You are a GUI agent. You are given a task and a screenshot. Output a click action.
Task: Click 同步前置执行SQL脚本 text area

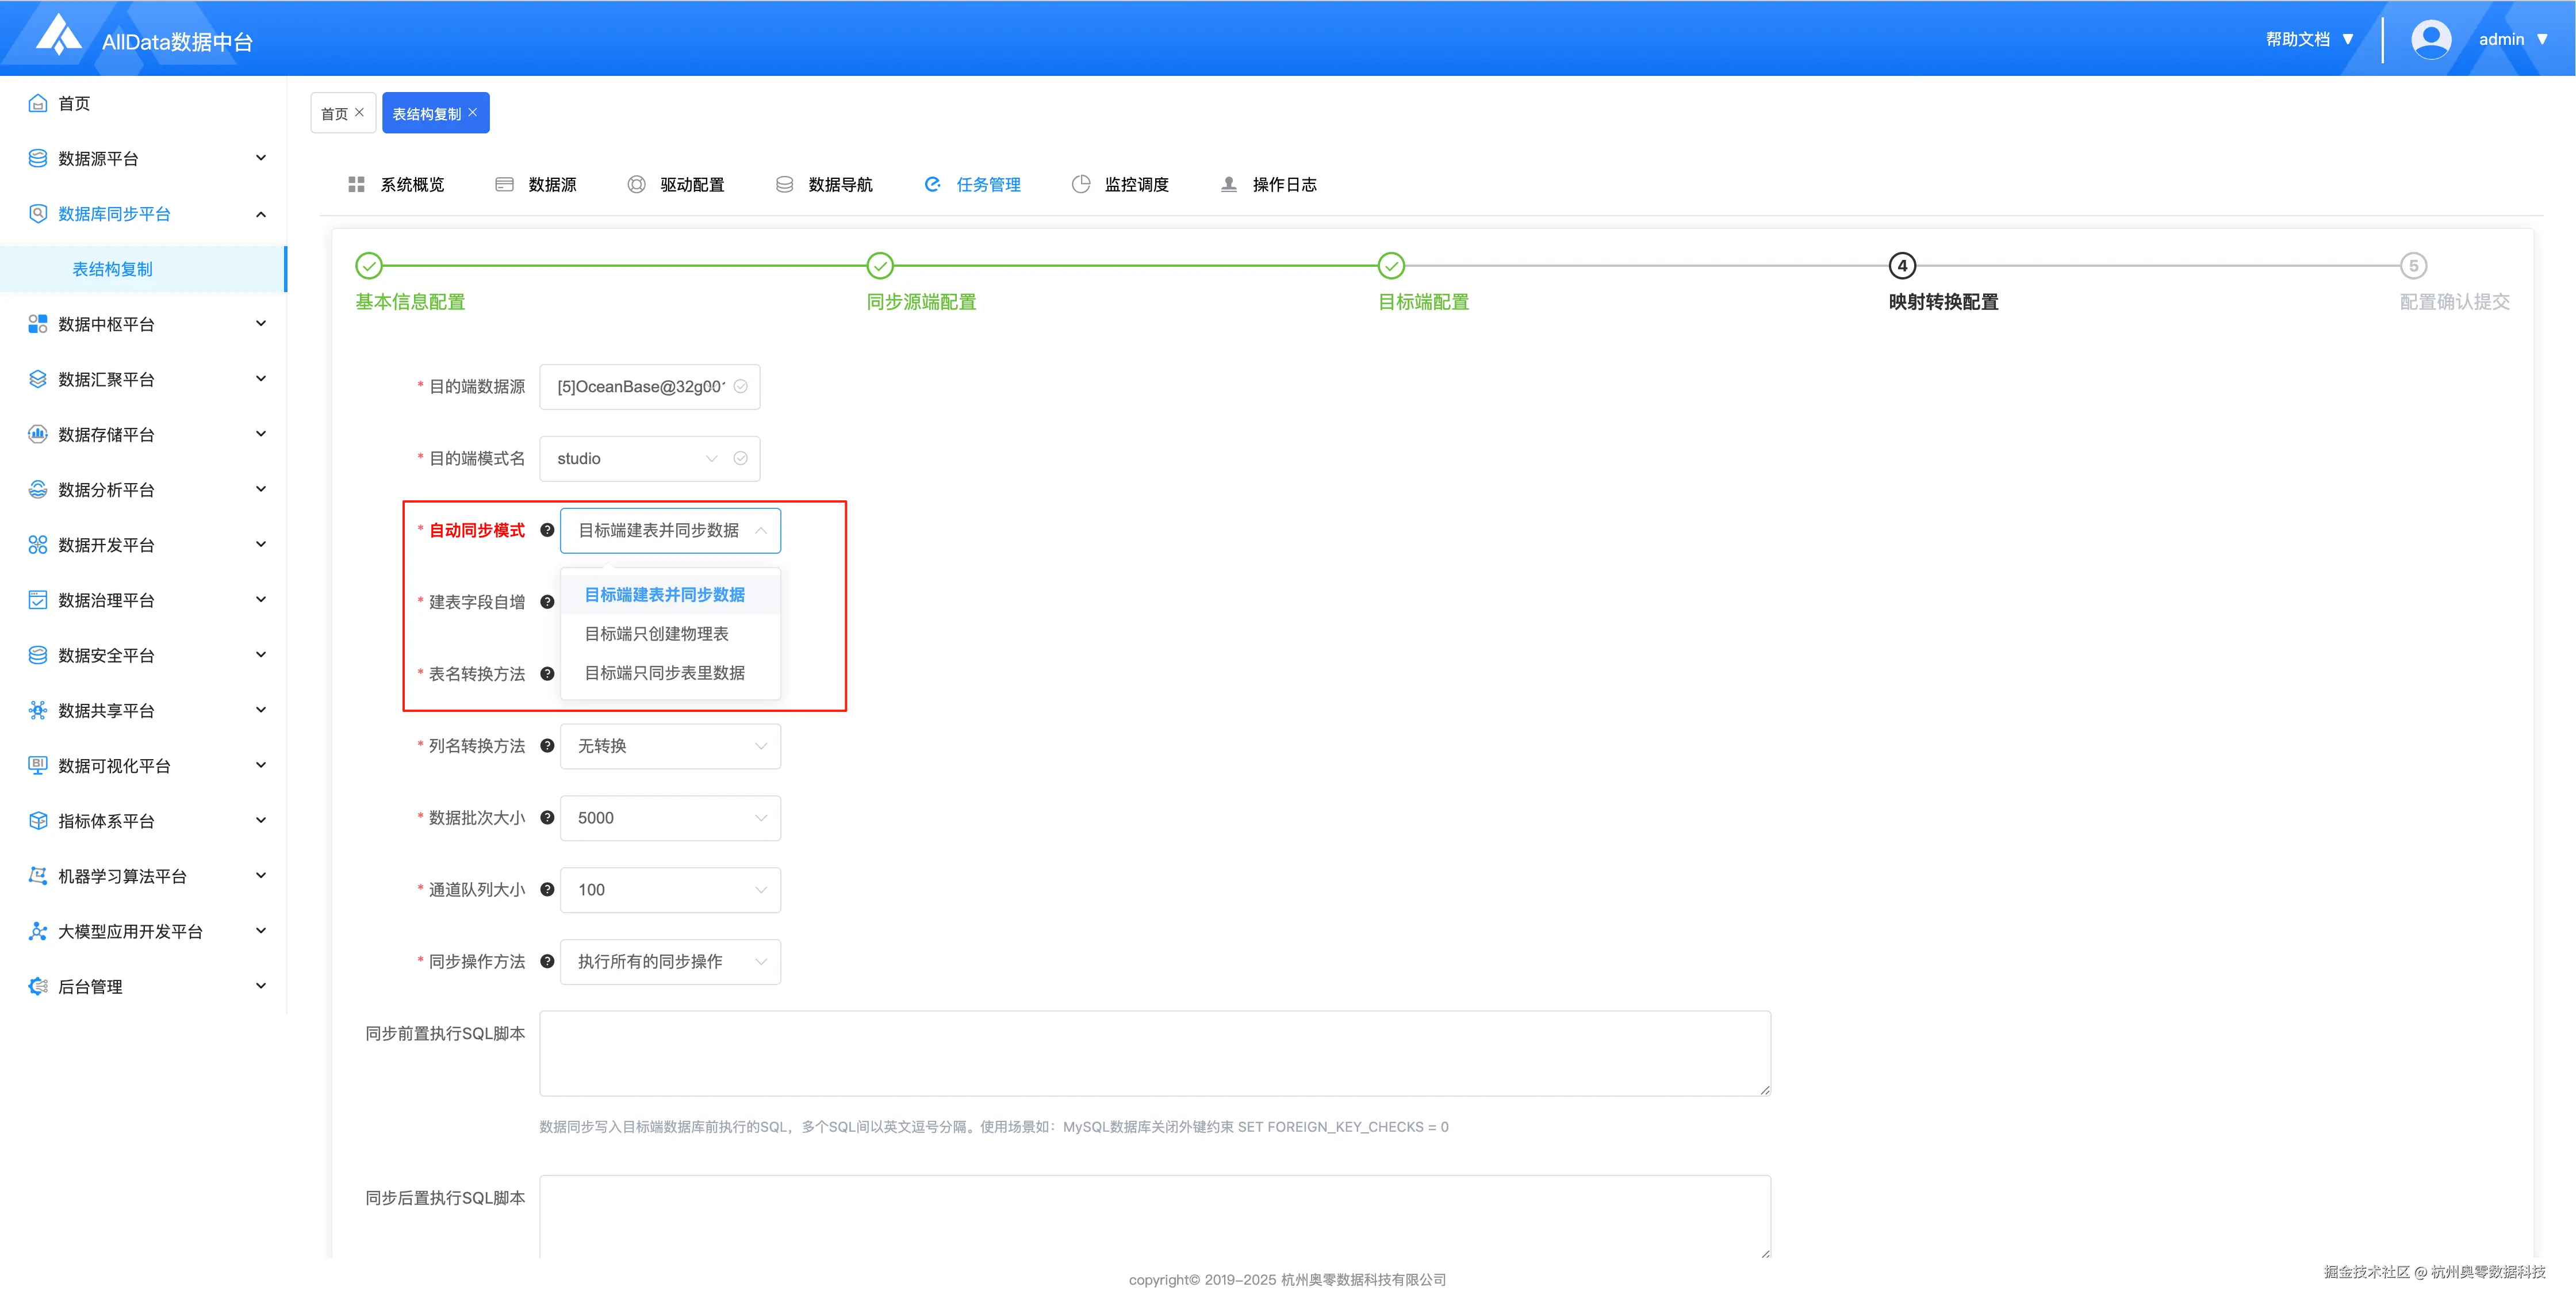pyautogui.click(x=1154, y=1053)
